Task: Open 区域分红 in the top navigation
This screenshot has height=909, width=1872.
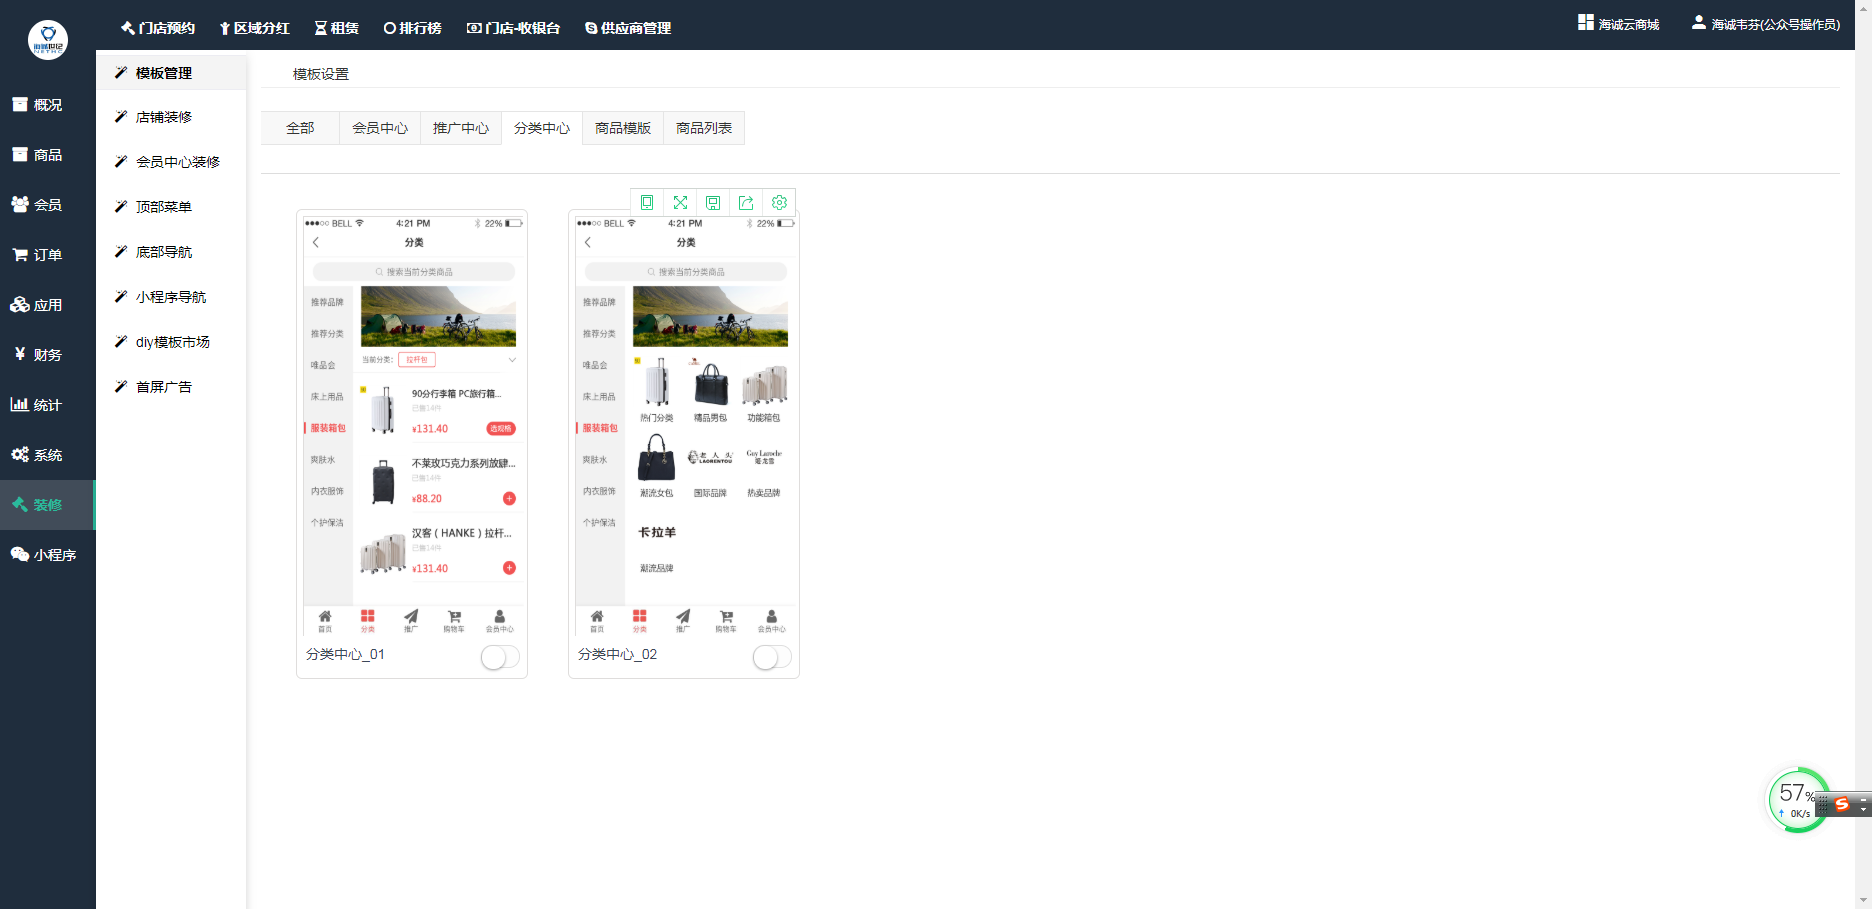Action: click(254, 28)
